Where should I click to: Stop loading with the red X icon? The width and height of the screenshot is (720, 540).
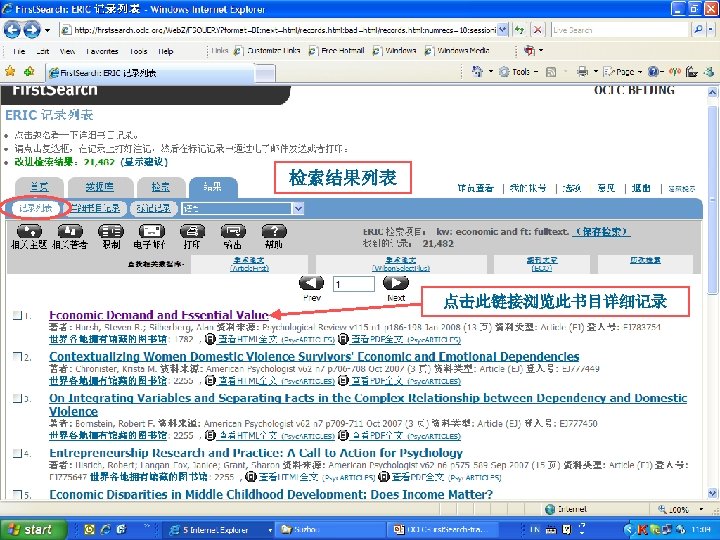coord(537,30)
